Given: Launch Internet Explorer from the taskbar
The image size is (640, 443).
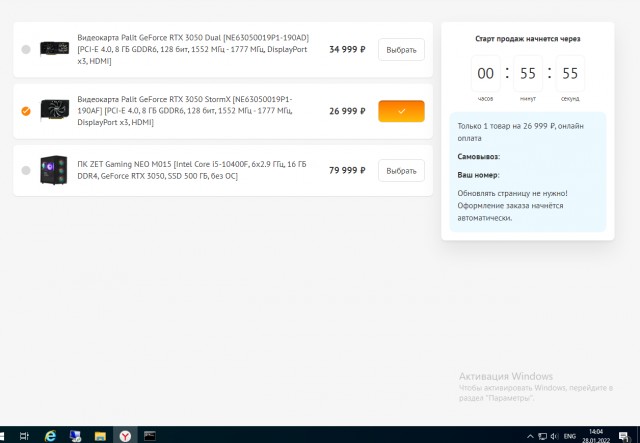Looking at the screenshot, I should (50, 436).
